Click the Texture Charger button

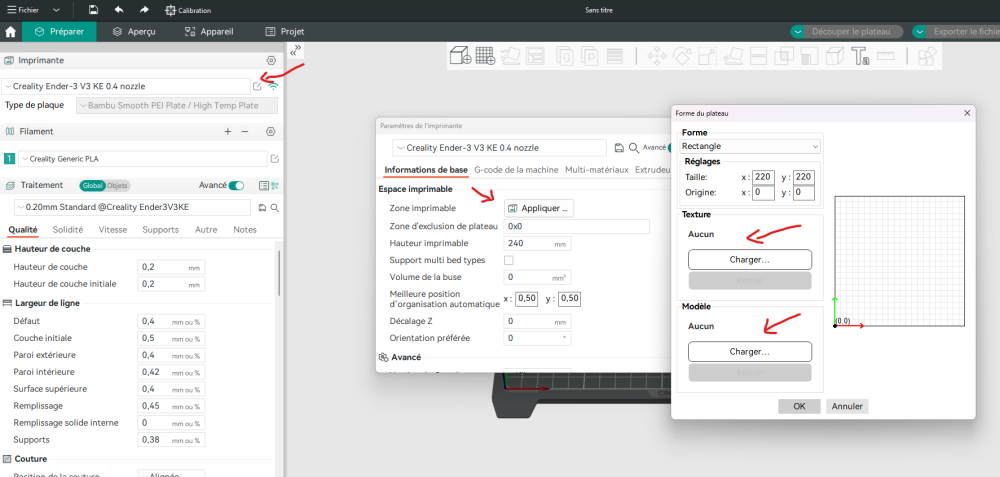(x=750, y=260)
